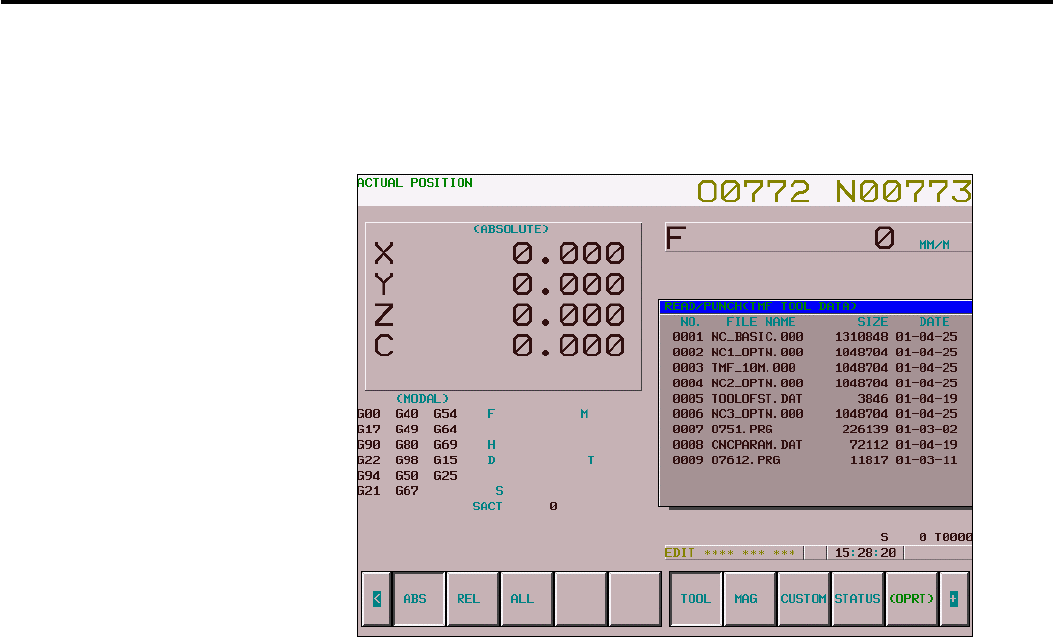Screen dimensions: 1053x637
Task: Select file O7612.PRG in the list
Action: [815, 460]
